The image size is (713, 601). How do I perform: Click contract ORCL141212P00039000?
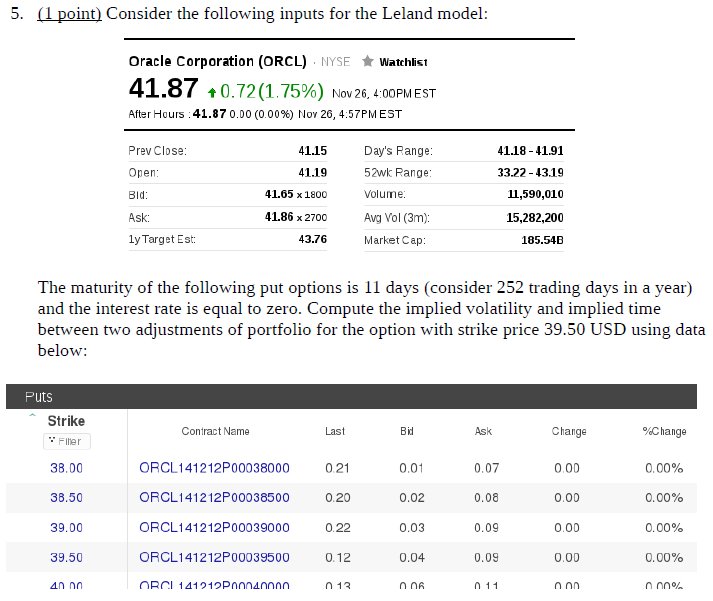click(x=214, y=528)
